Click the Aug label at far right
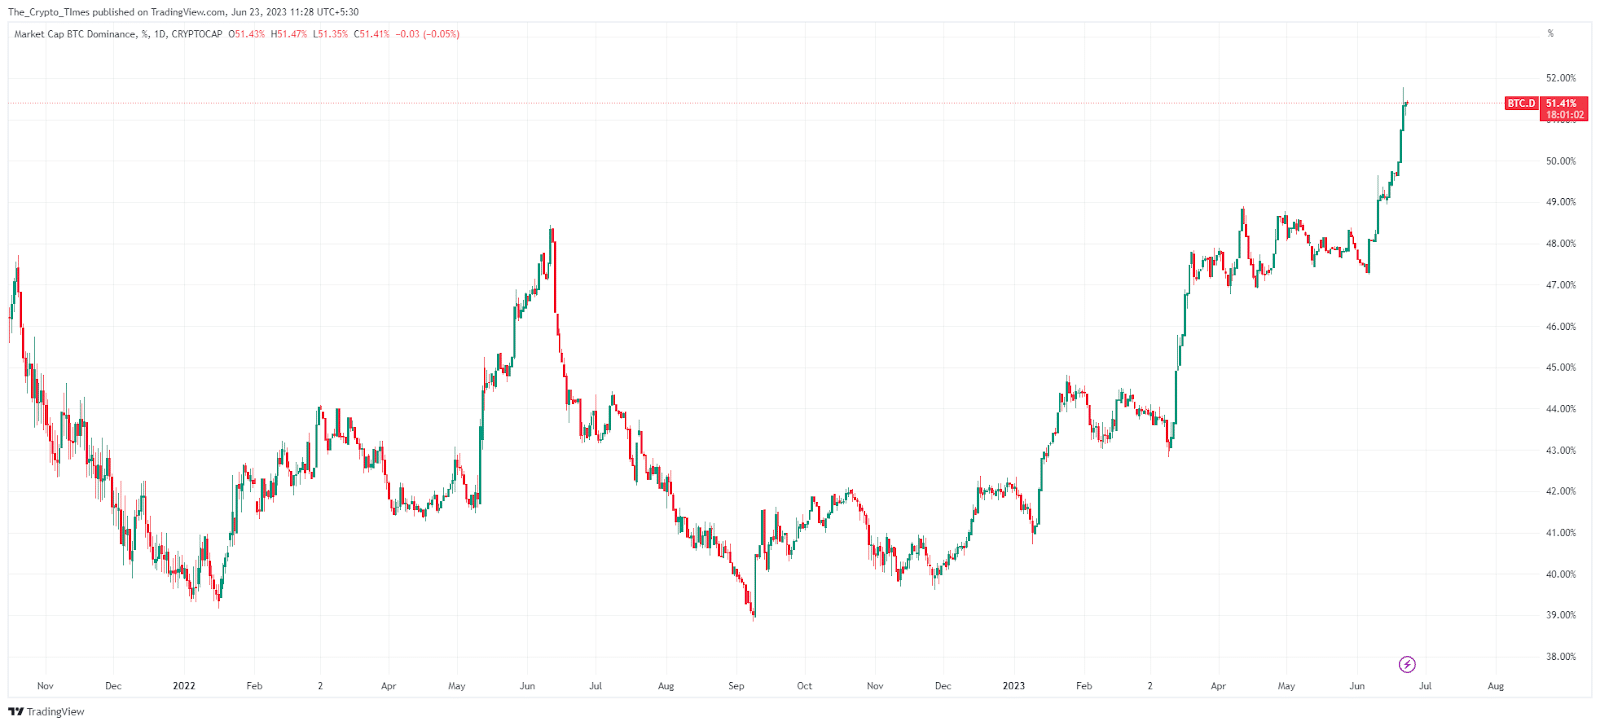This screenshot has width=1600, height=726. (1496, 686)
